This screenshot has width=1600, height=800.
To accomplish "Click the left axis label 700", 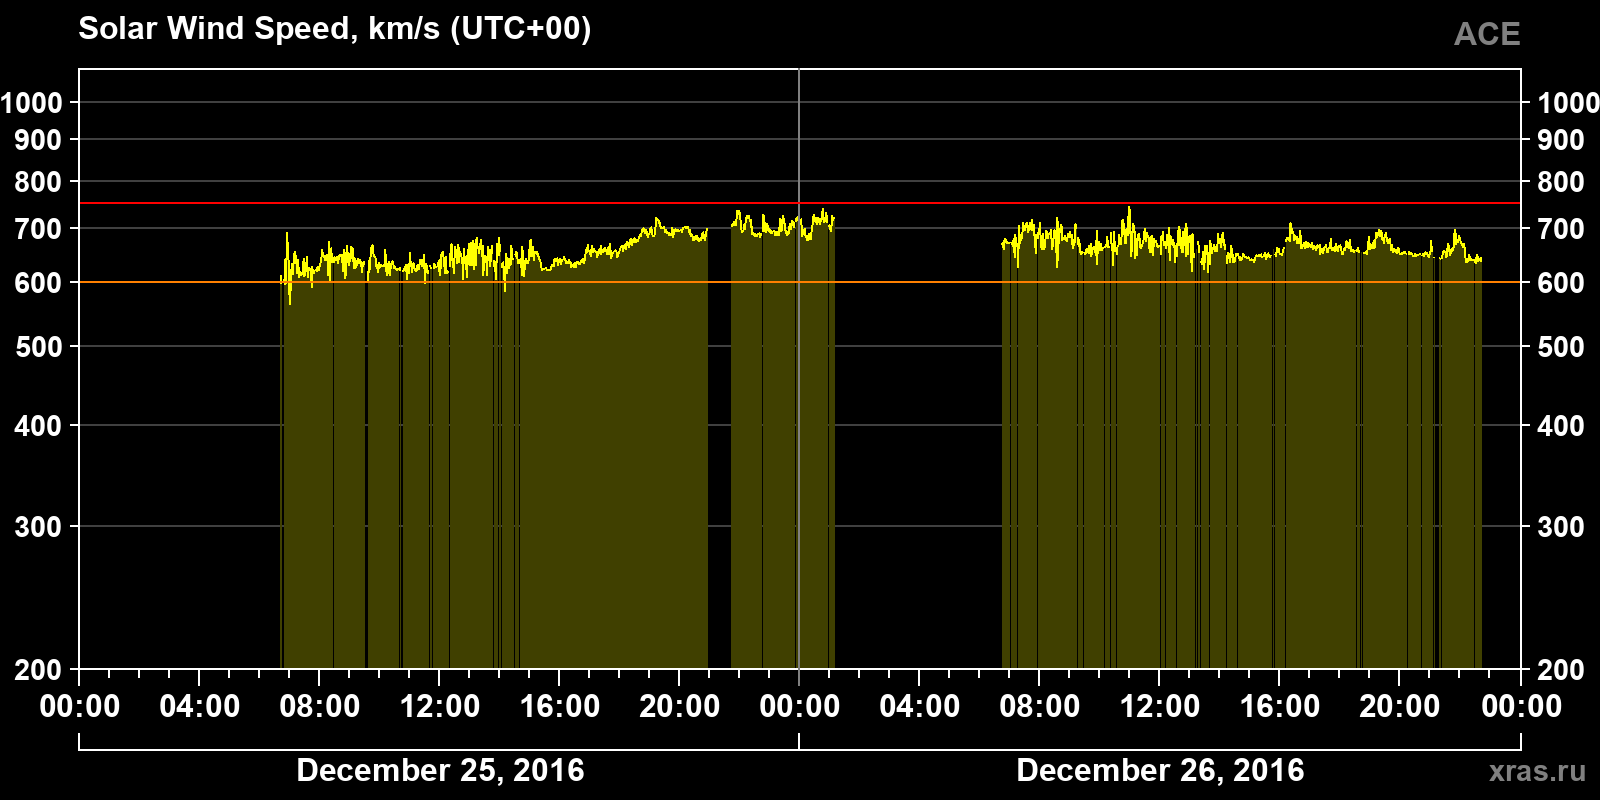I will (x=38, y=229).
